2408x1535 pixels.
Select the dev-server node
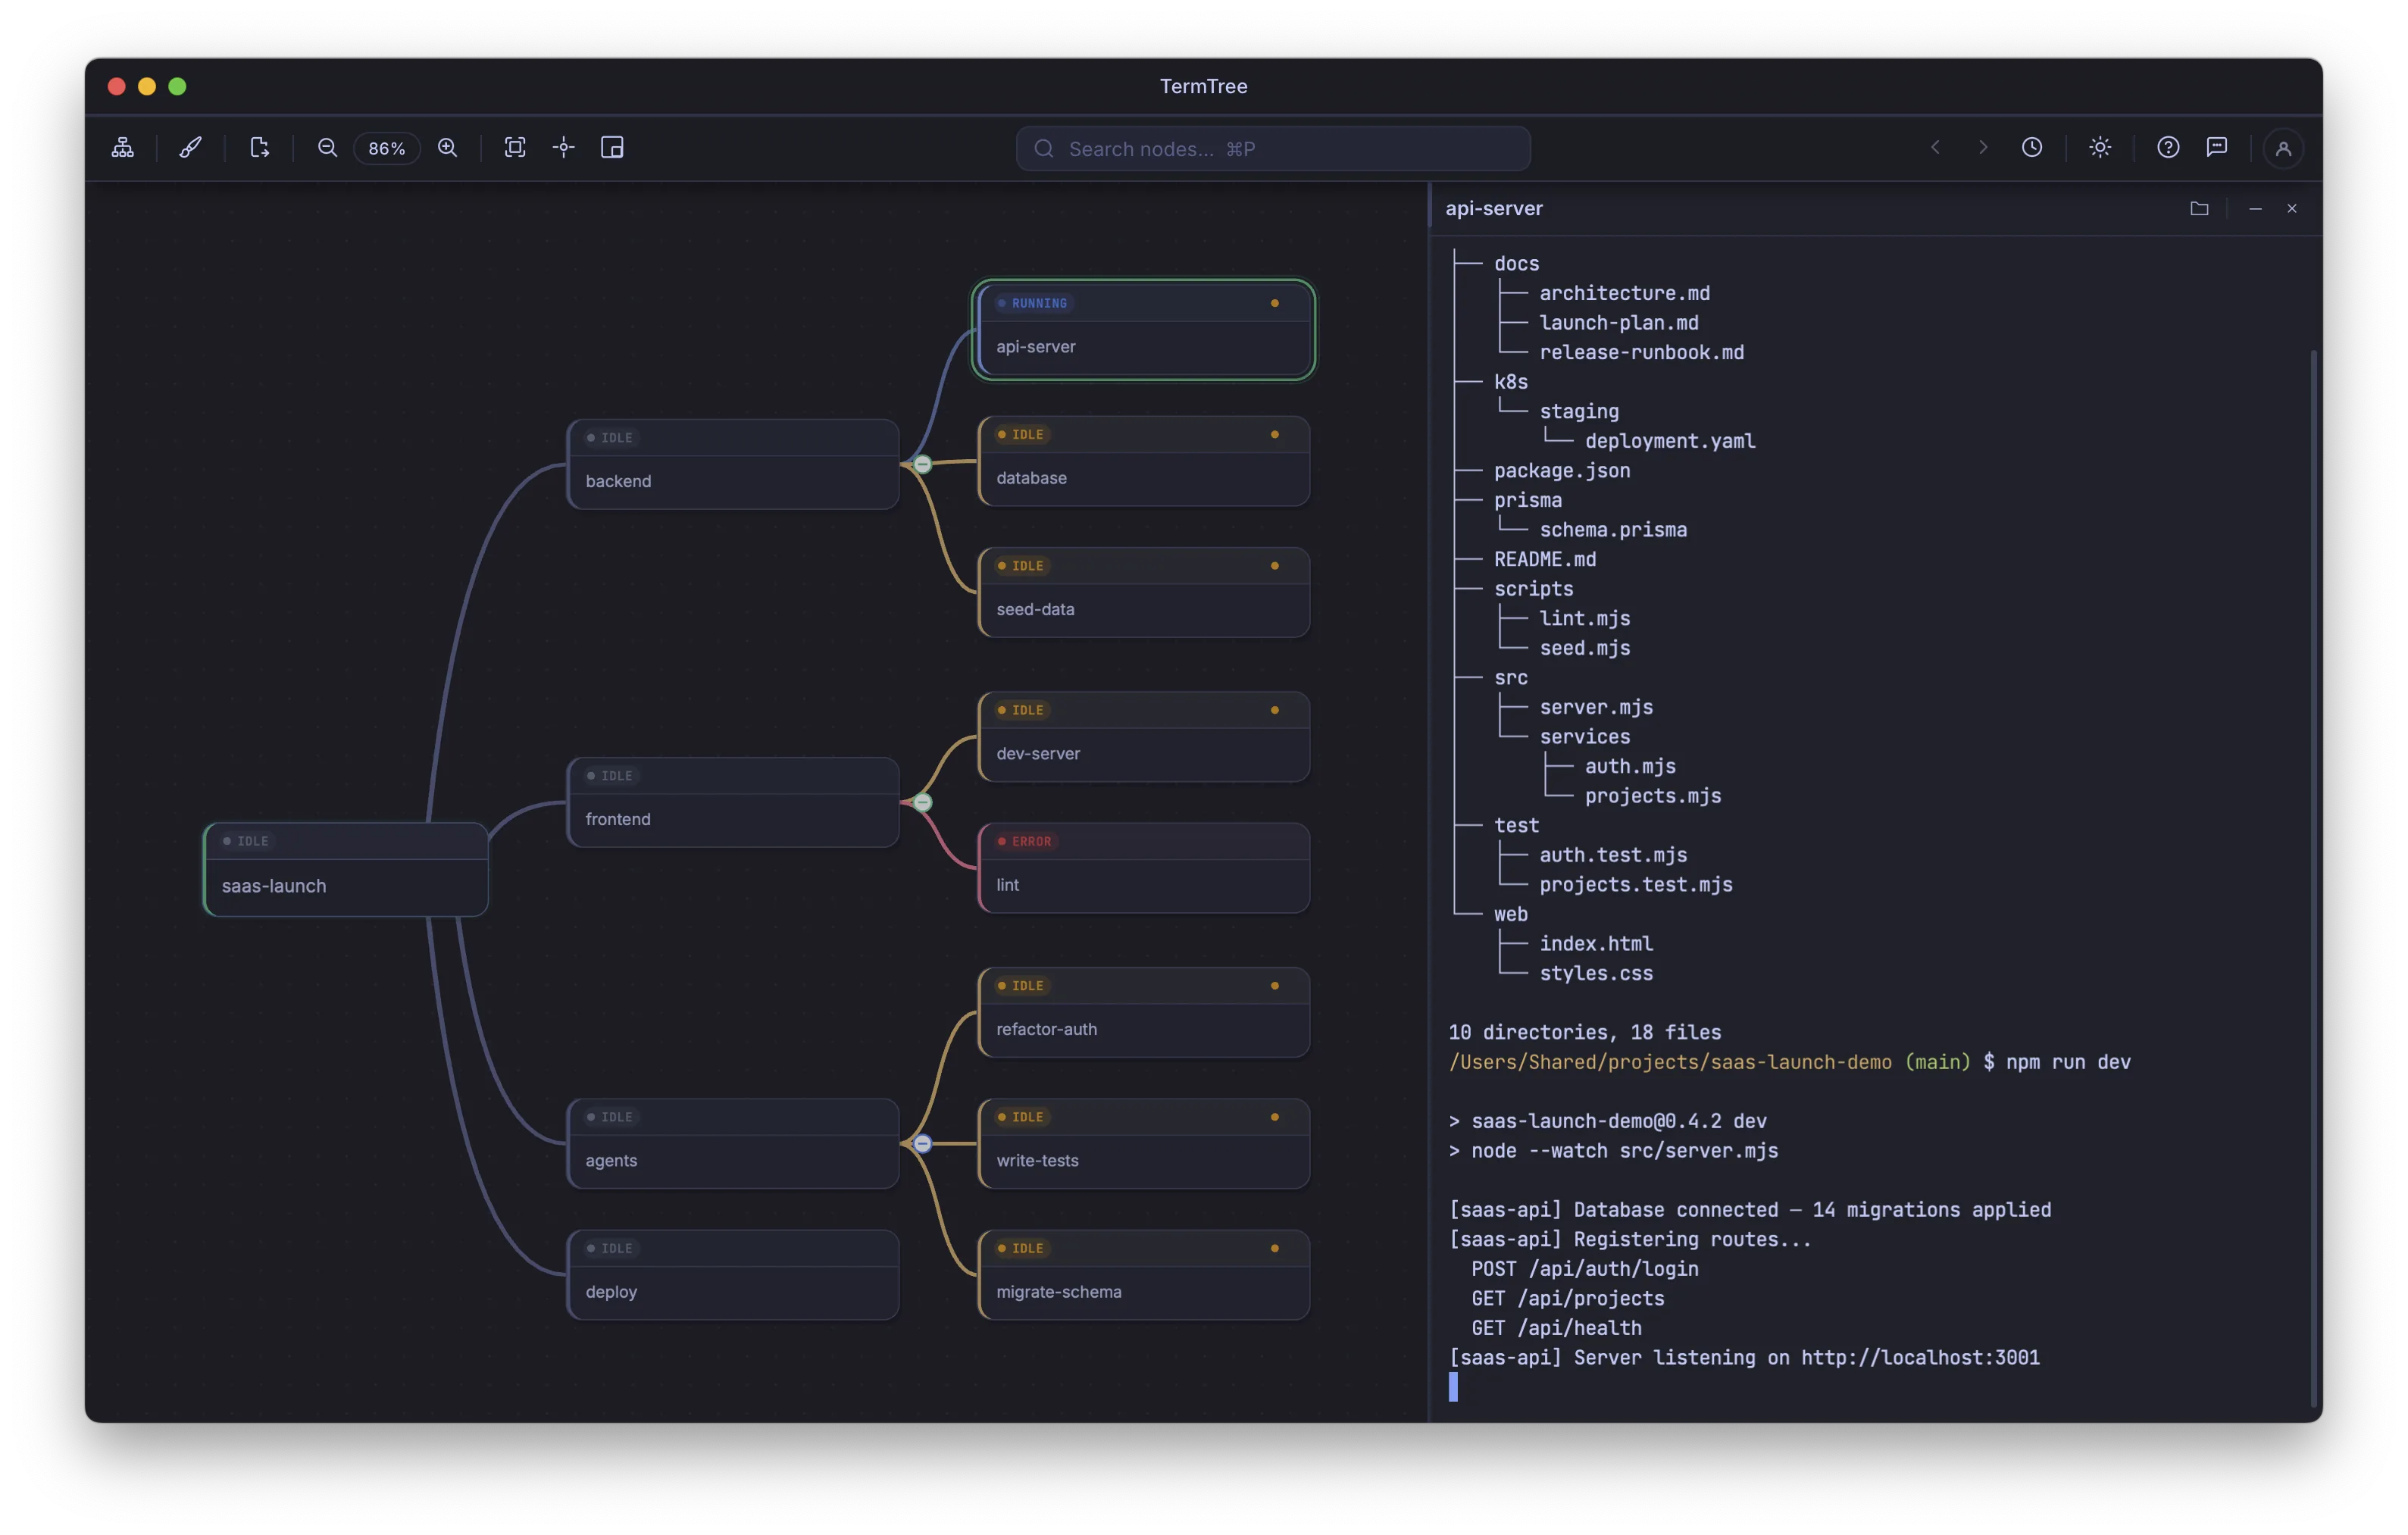(x=1143, y=737)
